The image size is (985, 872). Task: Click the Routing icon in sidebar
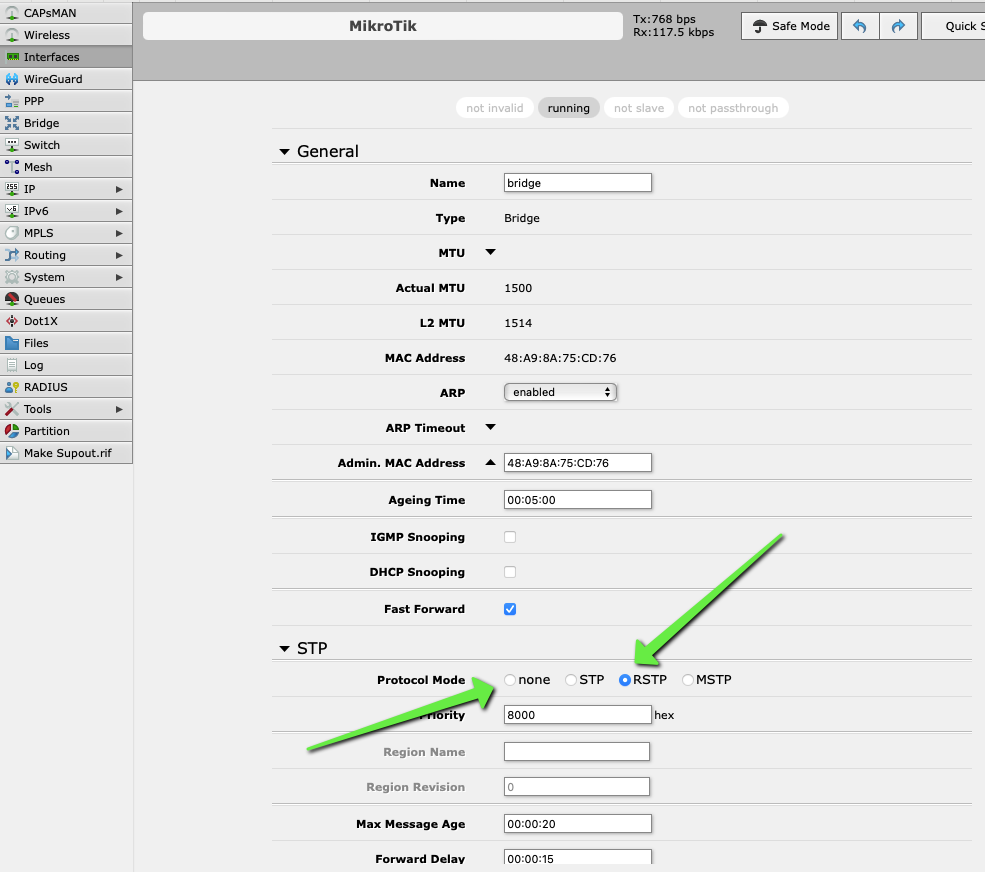click(12, 255)
